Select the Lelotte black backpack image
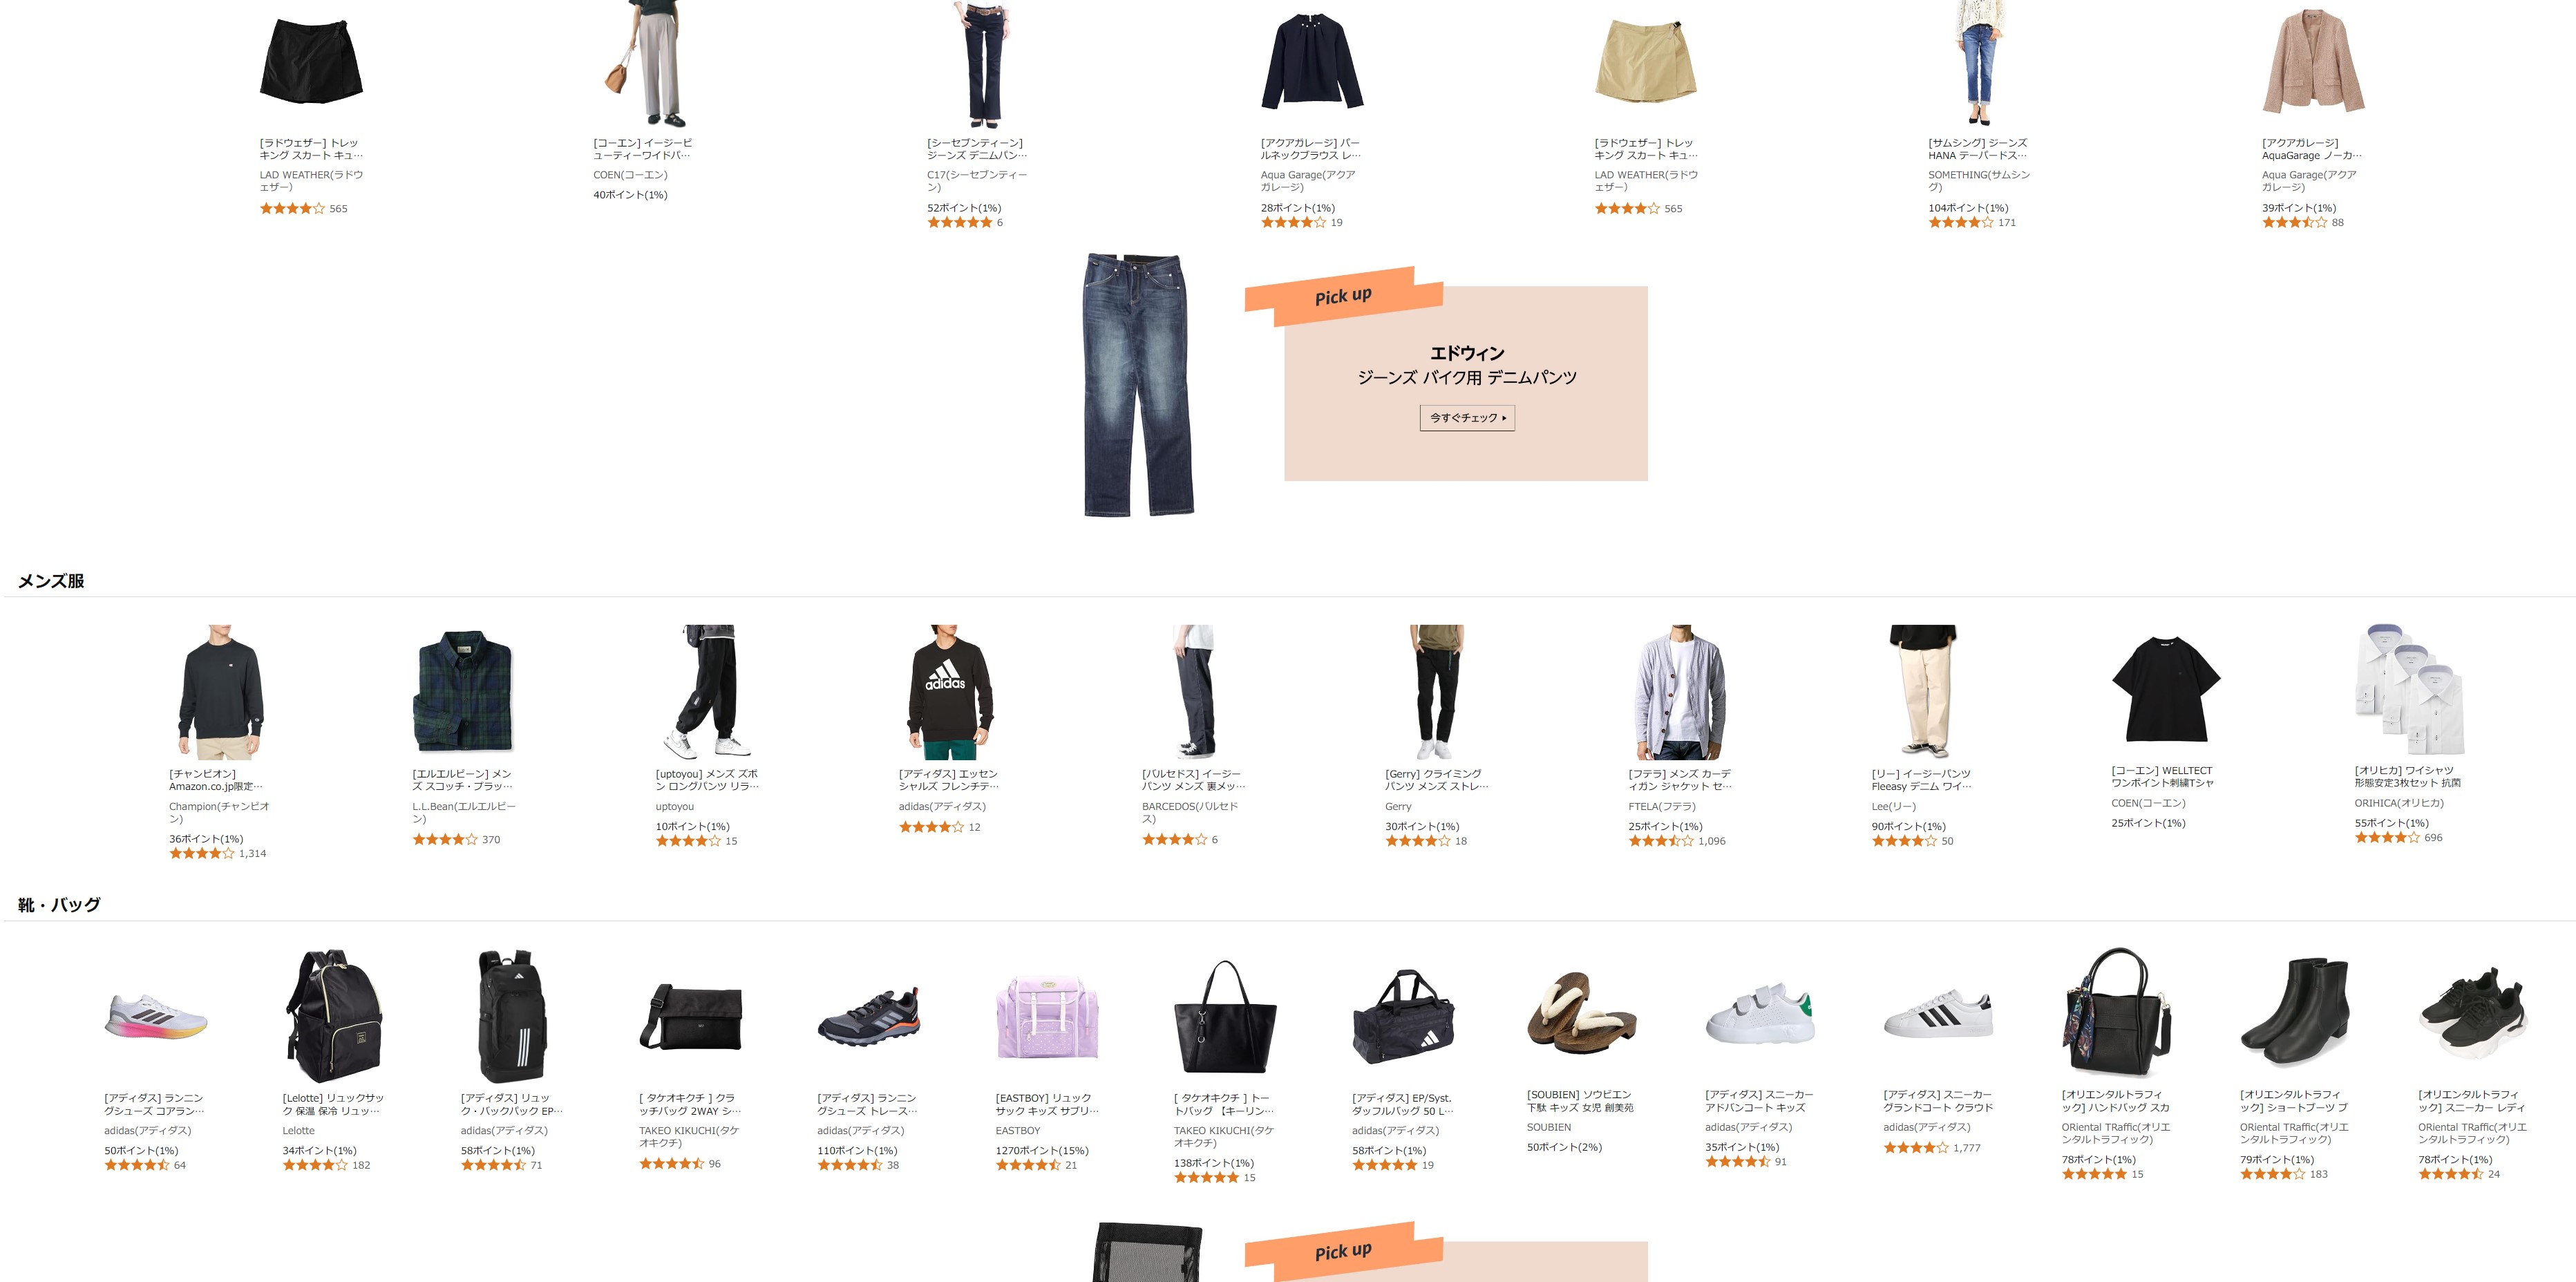The image size is (2576, 1282). tap(334, 1016)
